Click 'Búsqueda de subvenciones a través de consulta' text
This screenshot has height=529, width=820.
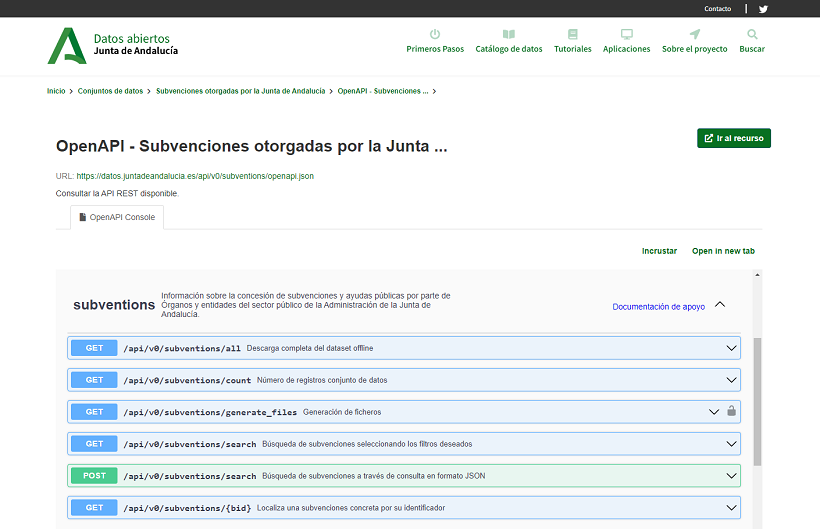point(373,476)
